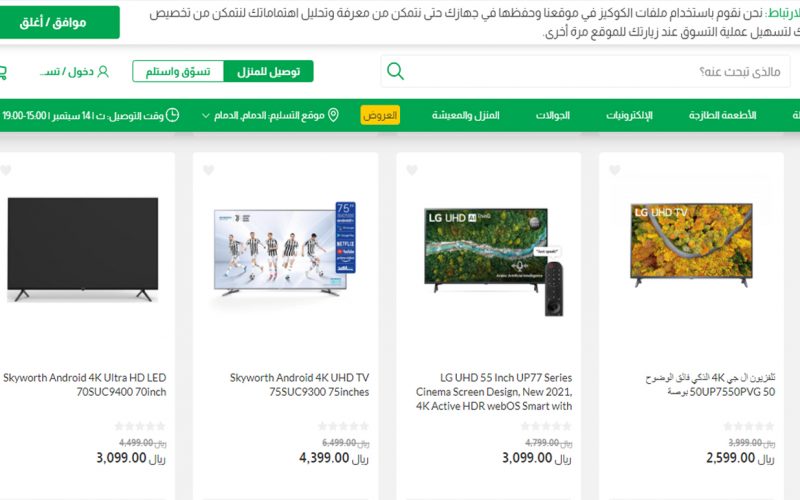Favorite the LG 50UP7550PVG TV heart
Screen dimensions: 800x500
[x=615, y=170]
